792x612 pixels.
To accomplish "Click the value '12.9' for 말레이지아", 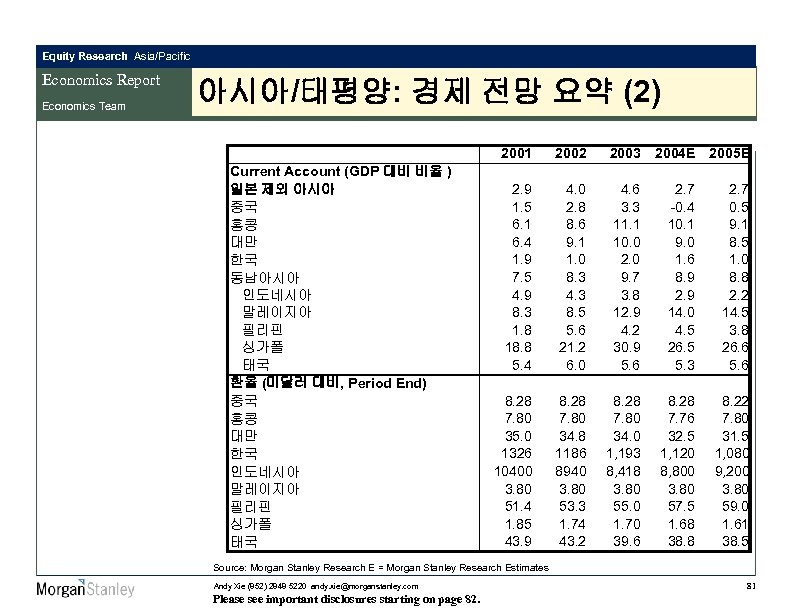I will point(626,312).
